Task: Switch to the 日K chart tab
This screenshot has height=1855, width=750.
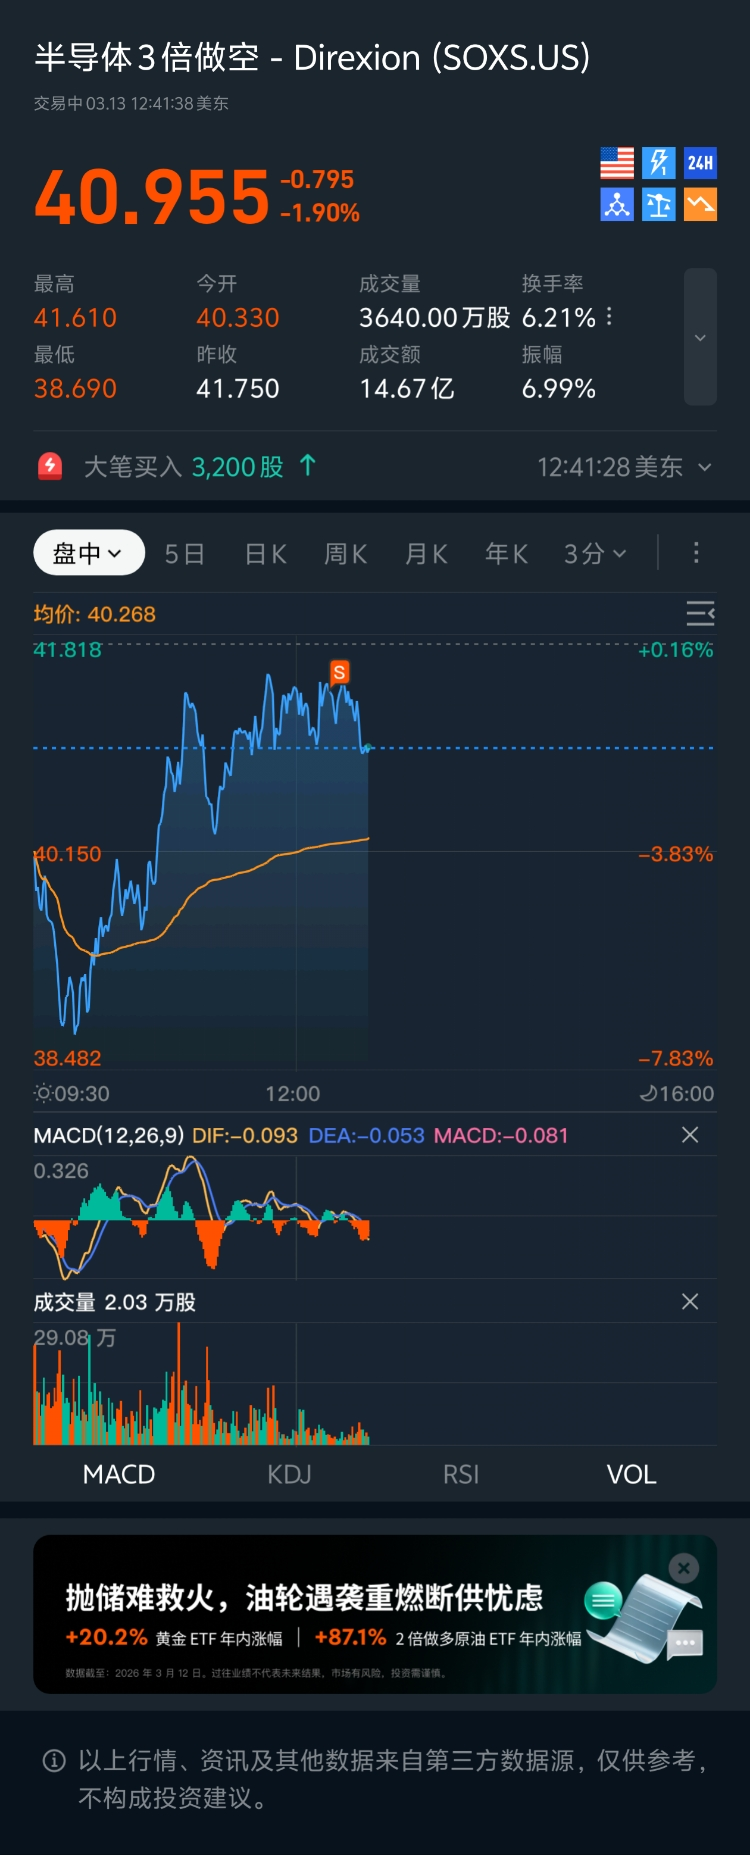Action: 266,553
